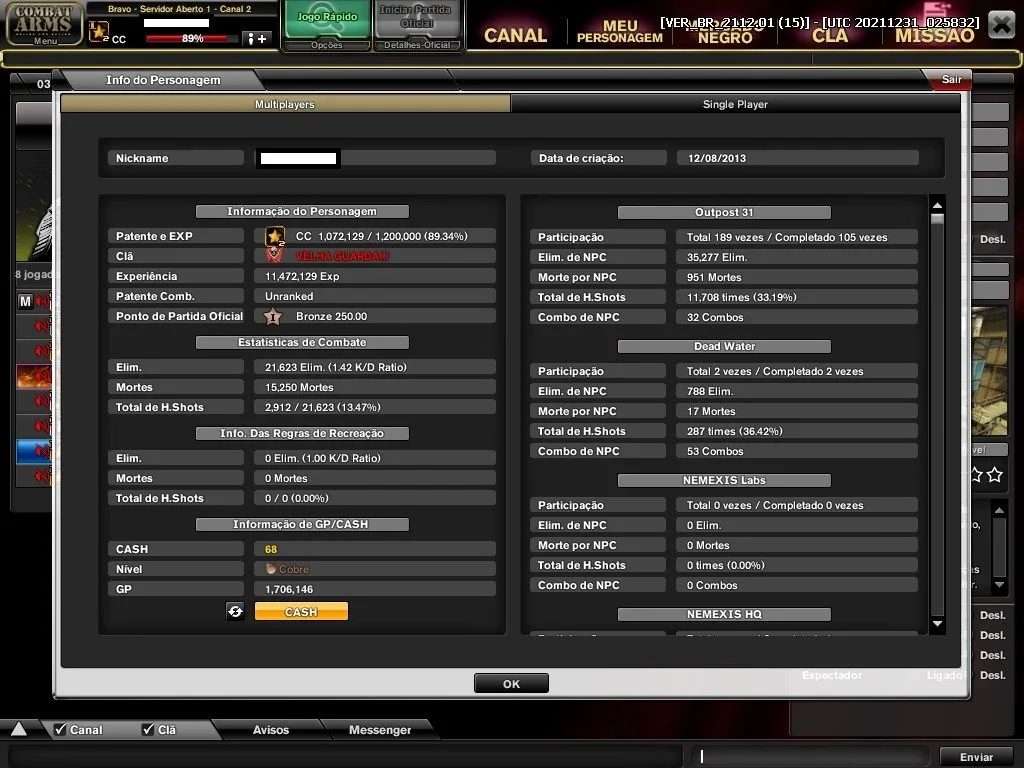Click the right star rating icon

pyautogui.click(x=995, y=475)
